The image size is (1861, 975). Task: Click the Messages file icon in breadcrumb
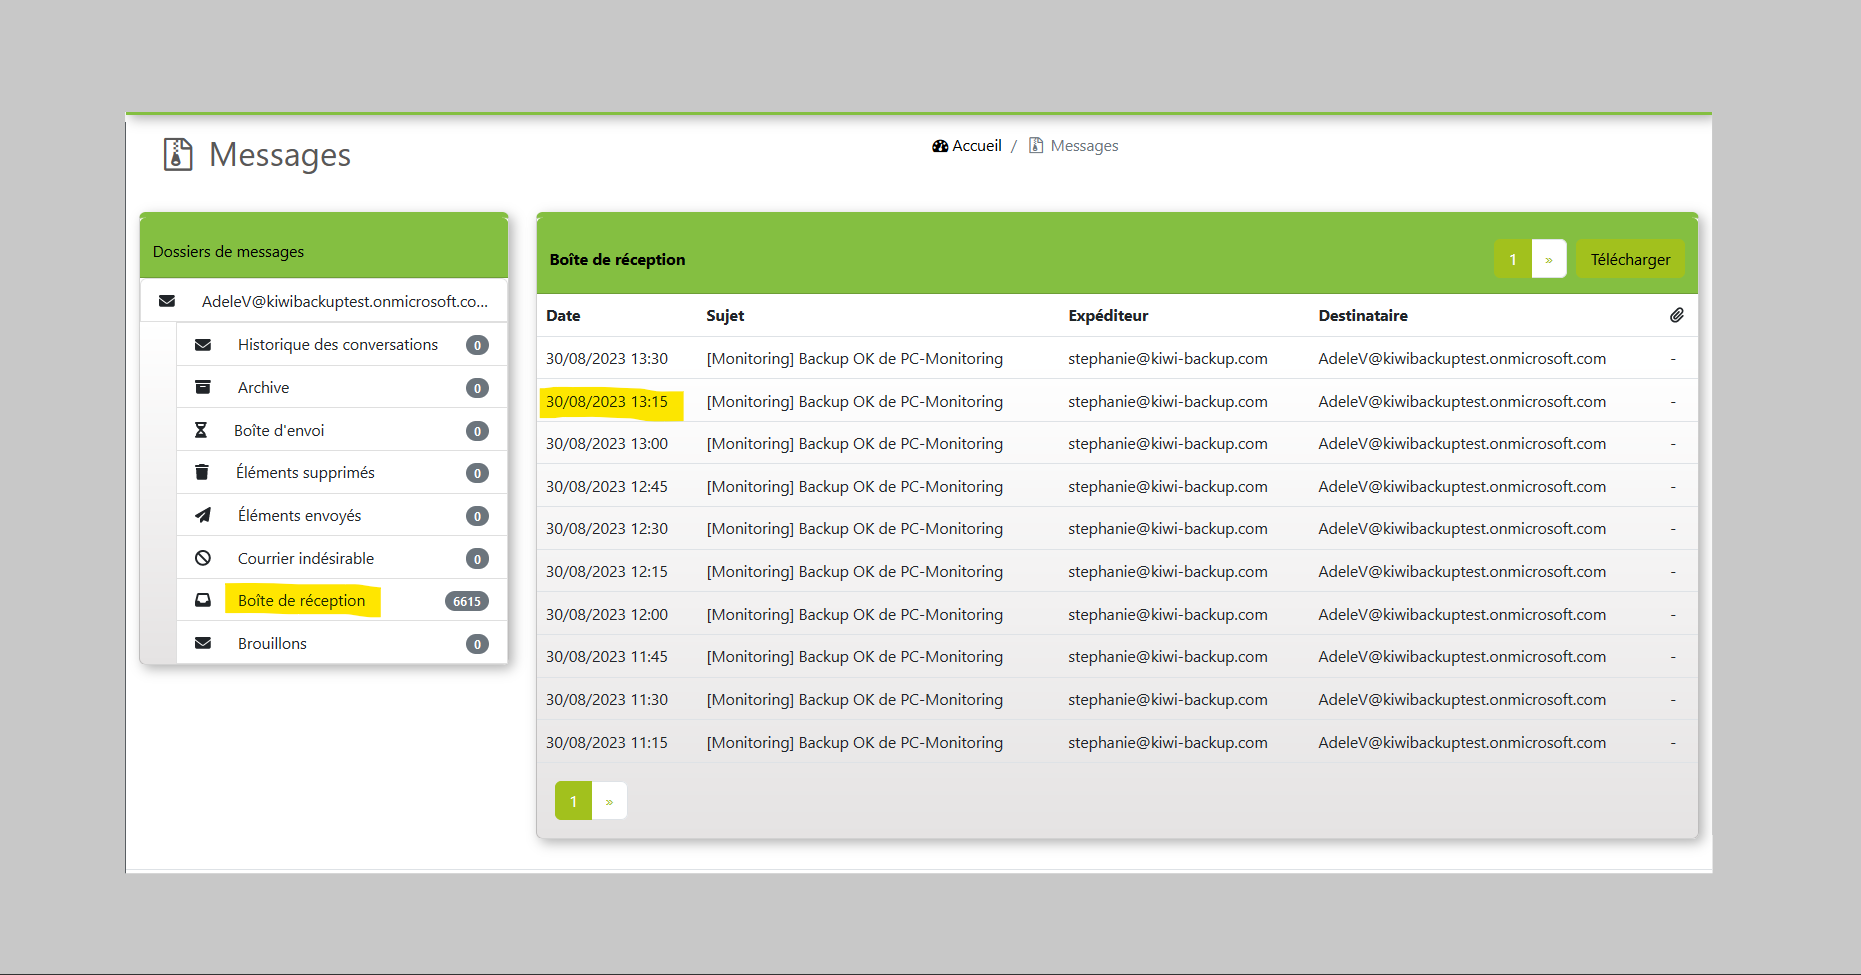(1036, 146)
